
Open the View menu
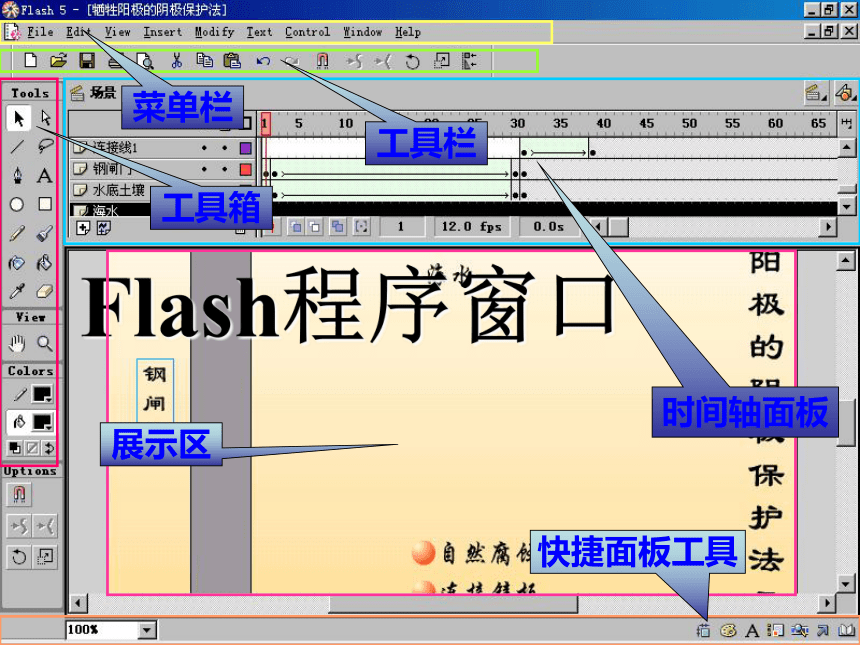(x=117, y=32)
